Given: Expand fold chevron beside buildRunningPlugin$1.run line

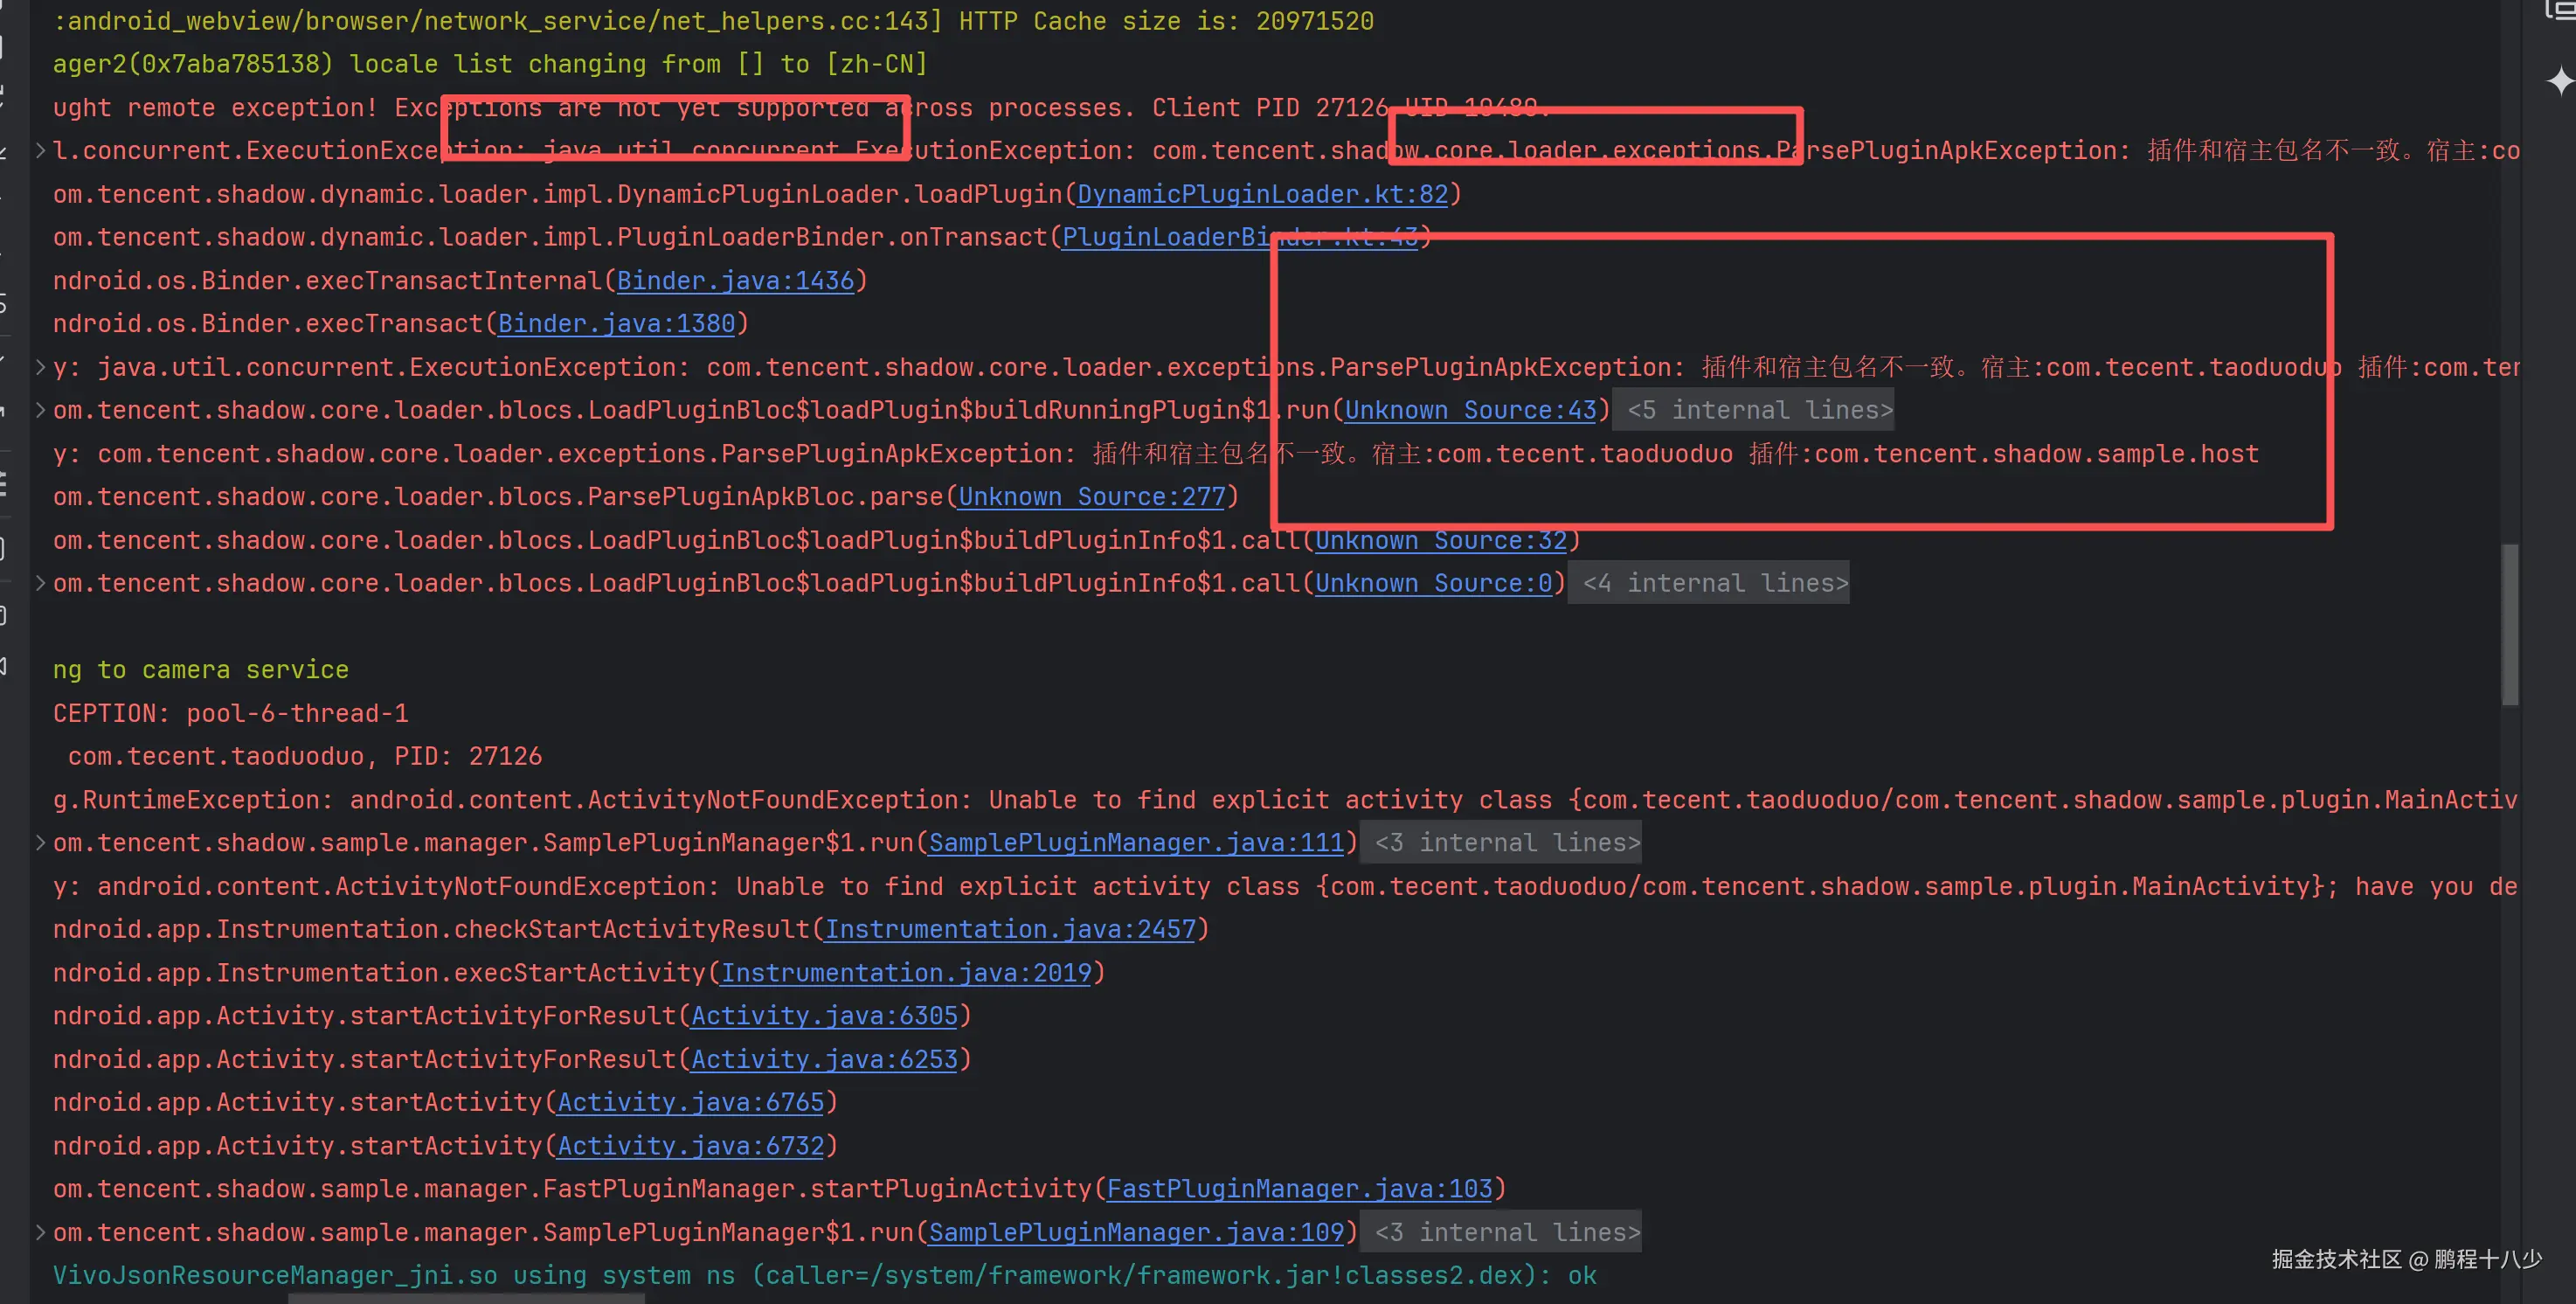Looking at the screenshot, I should (x=40, y=410).
